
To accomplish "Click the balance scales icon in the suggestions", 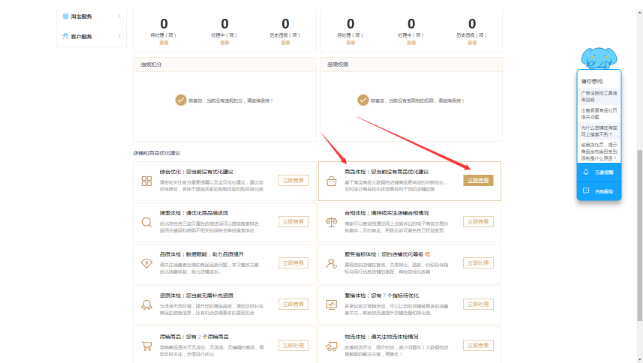I will pyautogui.click(x=331, y=222).
